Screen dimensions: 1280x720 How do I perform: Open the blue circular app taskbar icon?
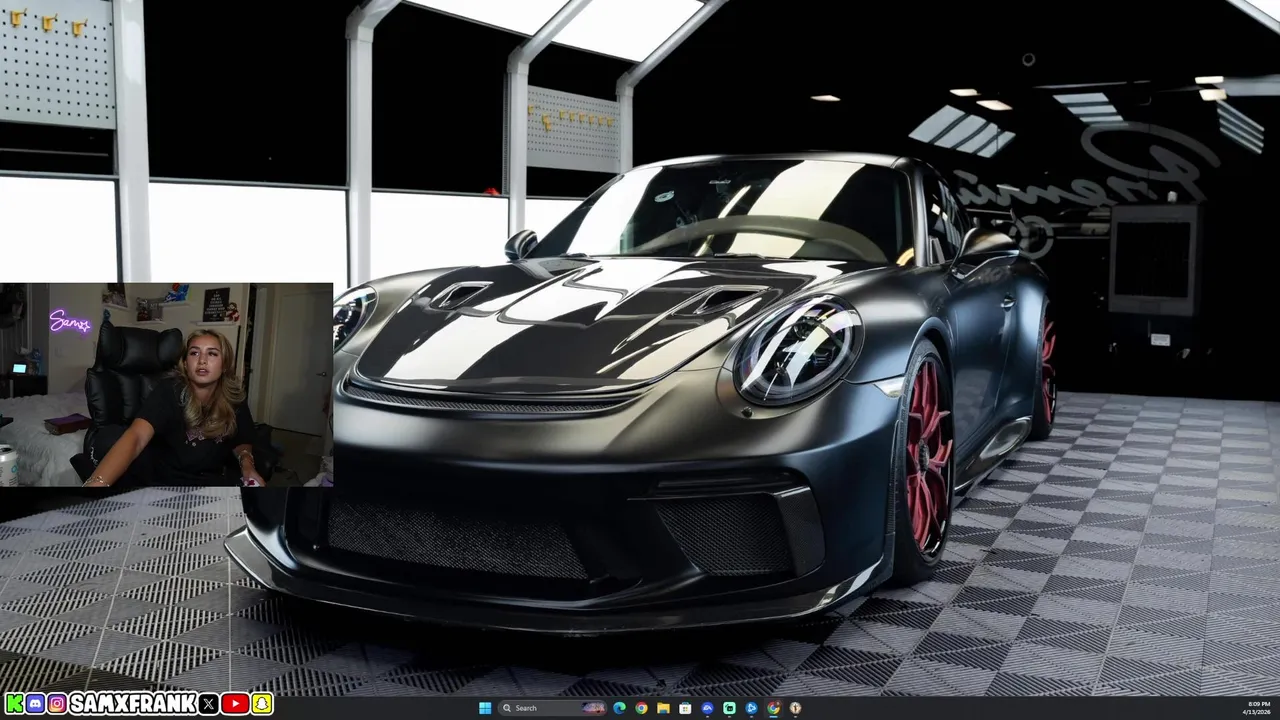(x=751, y=708)
